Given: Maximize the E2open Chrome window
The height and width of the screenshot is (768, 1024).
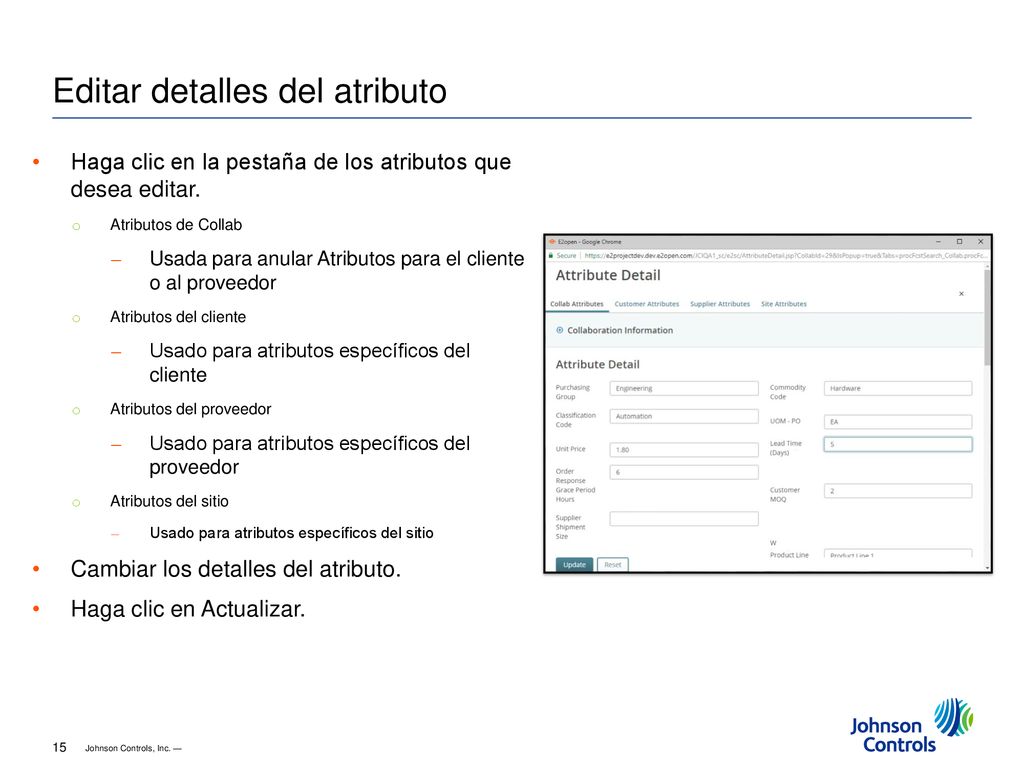Looking at the screenshot, I should coord(959,242).
